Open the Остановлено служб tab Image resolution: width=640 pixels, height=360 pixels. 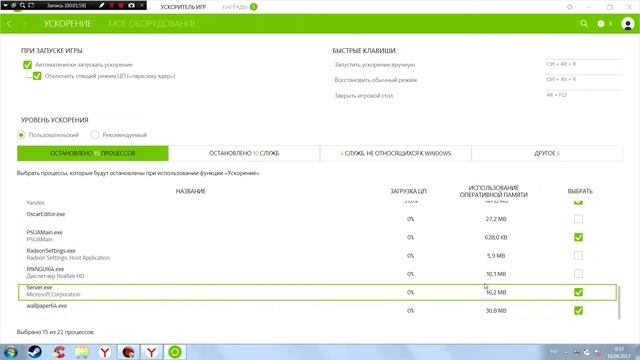point(244,153)
